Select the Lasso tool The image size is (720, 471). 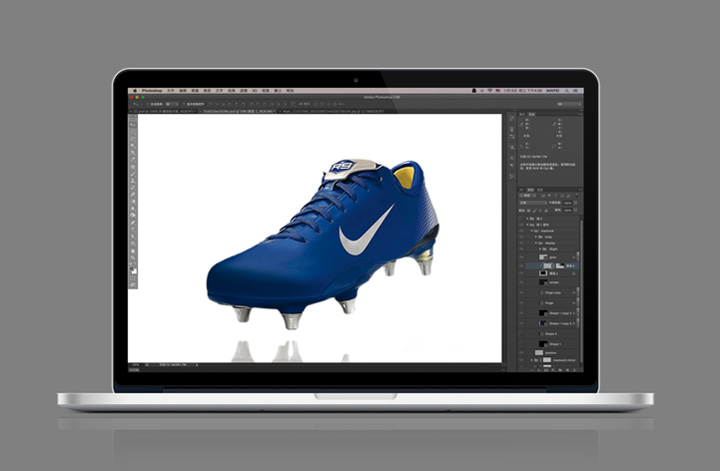click(x=133, y=138)
